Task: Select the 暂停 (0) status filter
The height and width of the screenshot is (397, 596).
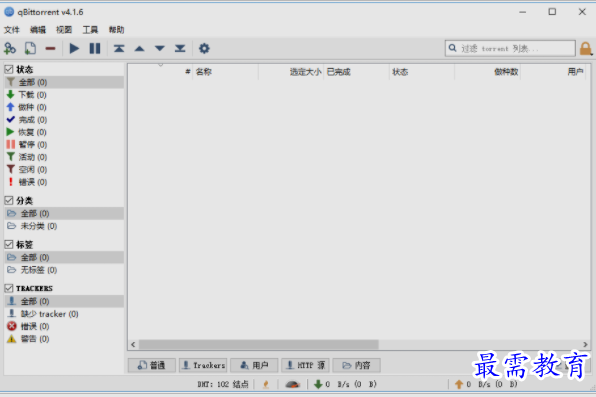Action: (64, 145)
